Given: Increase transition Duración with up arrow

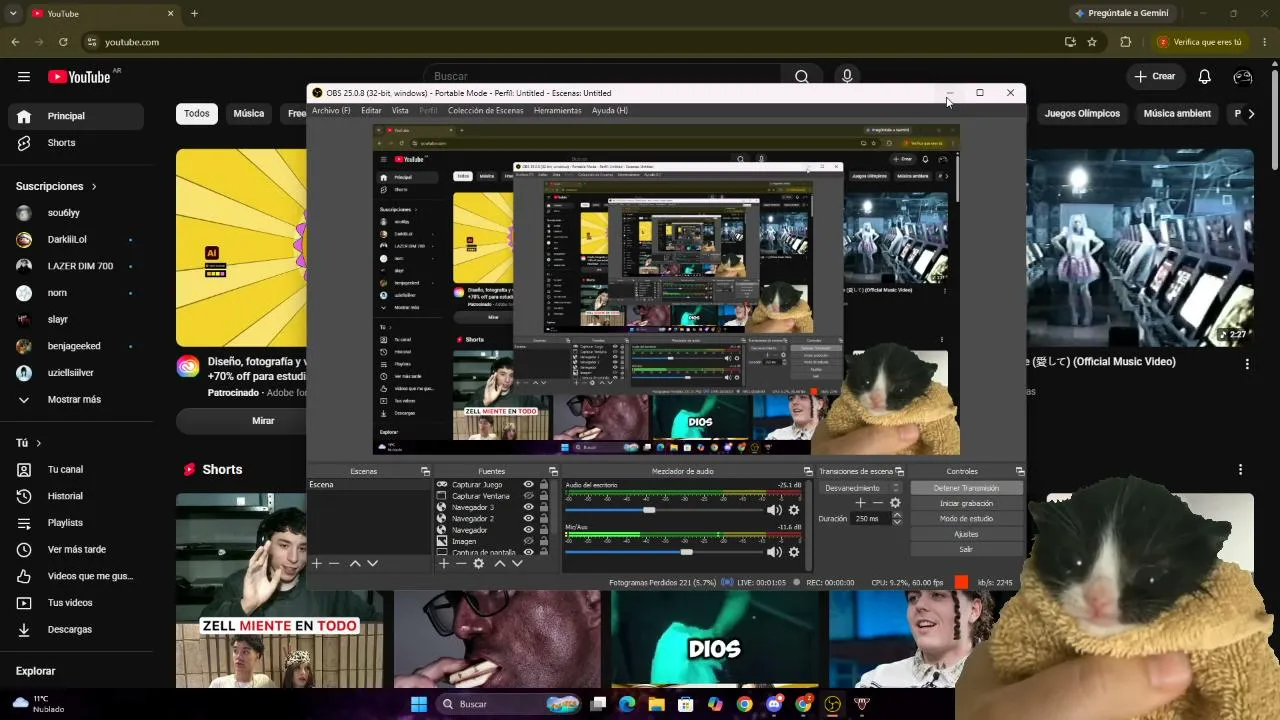Looking at the screenshot, I should pyautogui.click(x=897, y=515).
